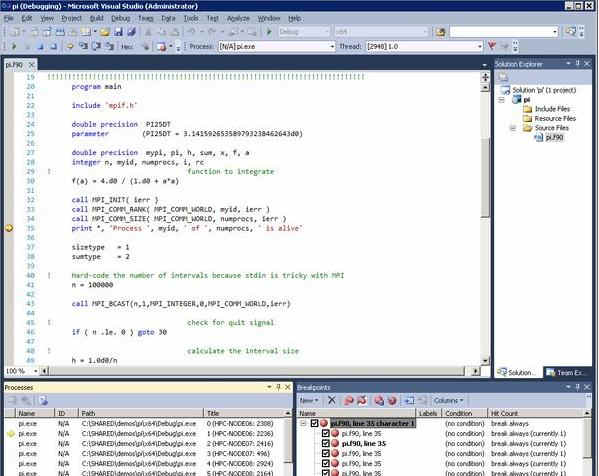Click the Save file toolbar icon
The width and height of the screenshot is (599, 476).
tap(118, 32)
